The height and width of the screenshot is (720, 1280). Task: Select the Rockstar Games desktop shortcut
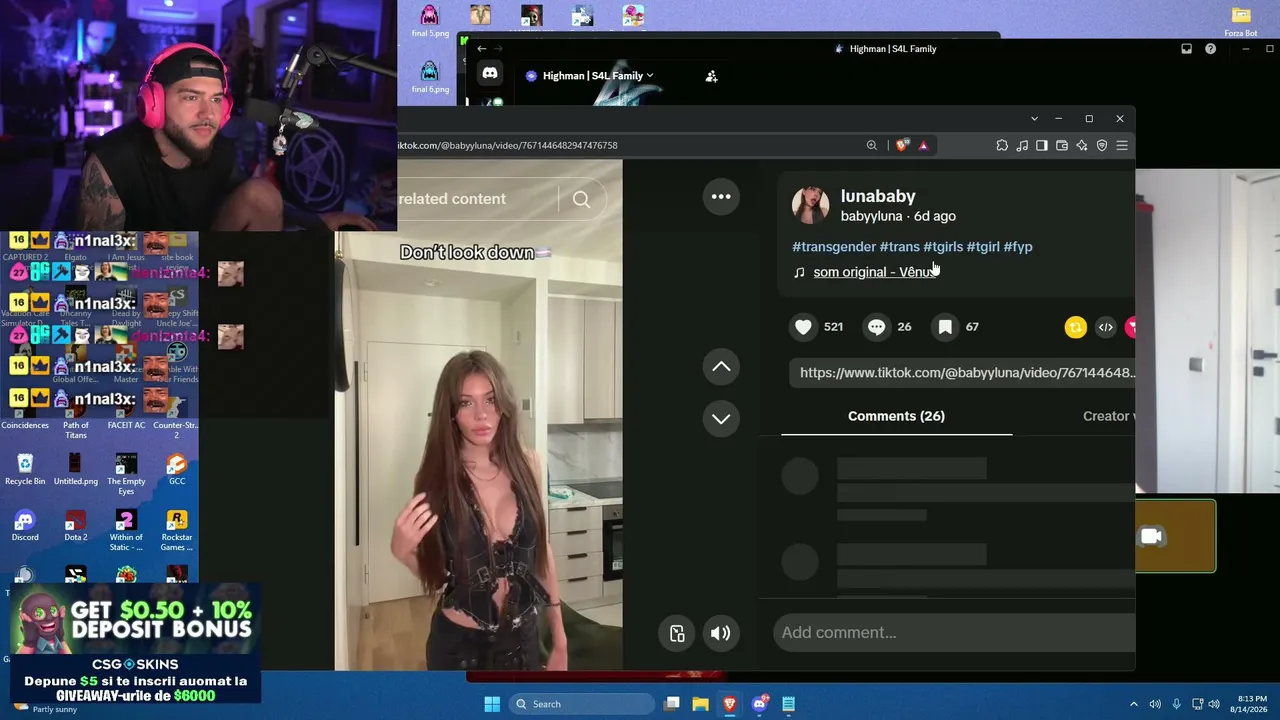click(x=176, y=530)
